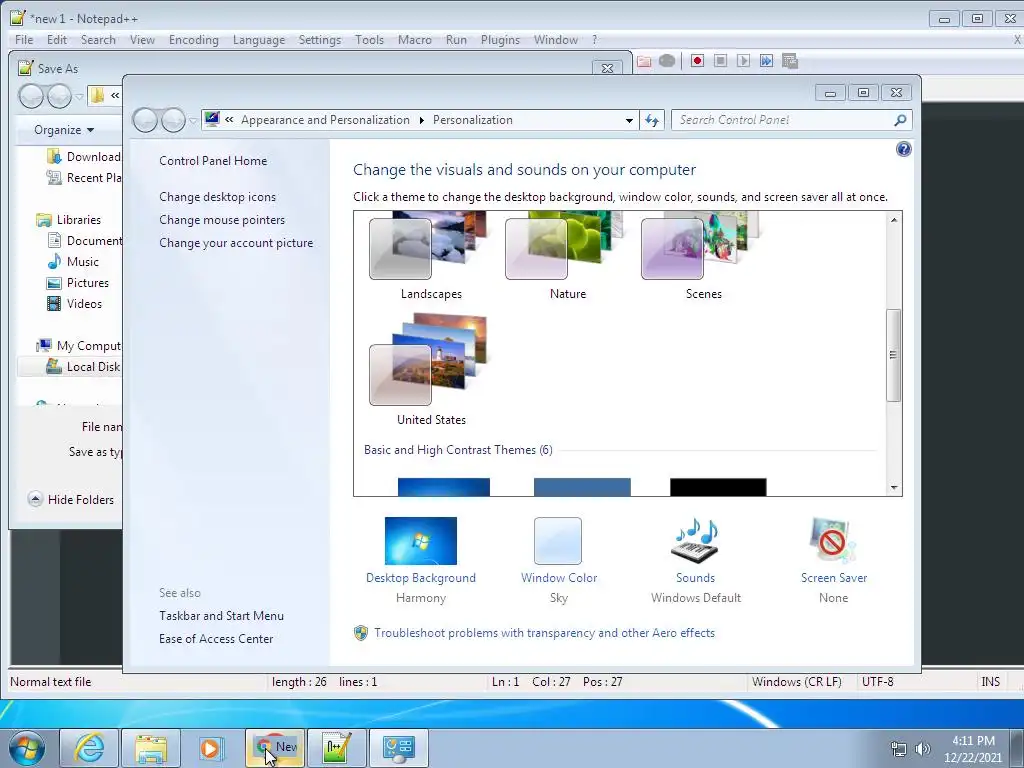Click the Control Panel taskbar button
Viewport: 1024px width, 768px height.
pos(399,748)
